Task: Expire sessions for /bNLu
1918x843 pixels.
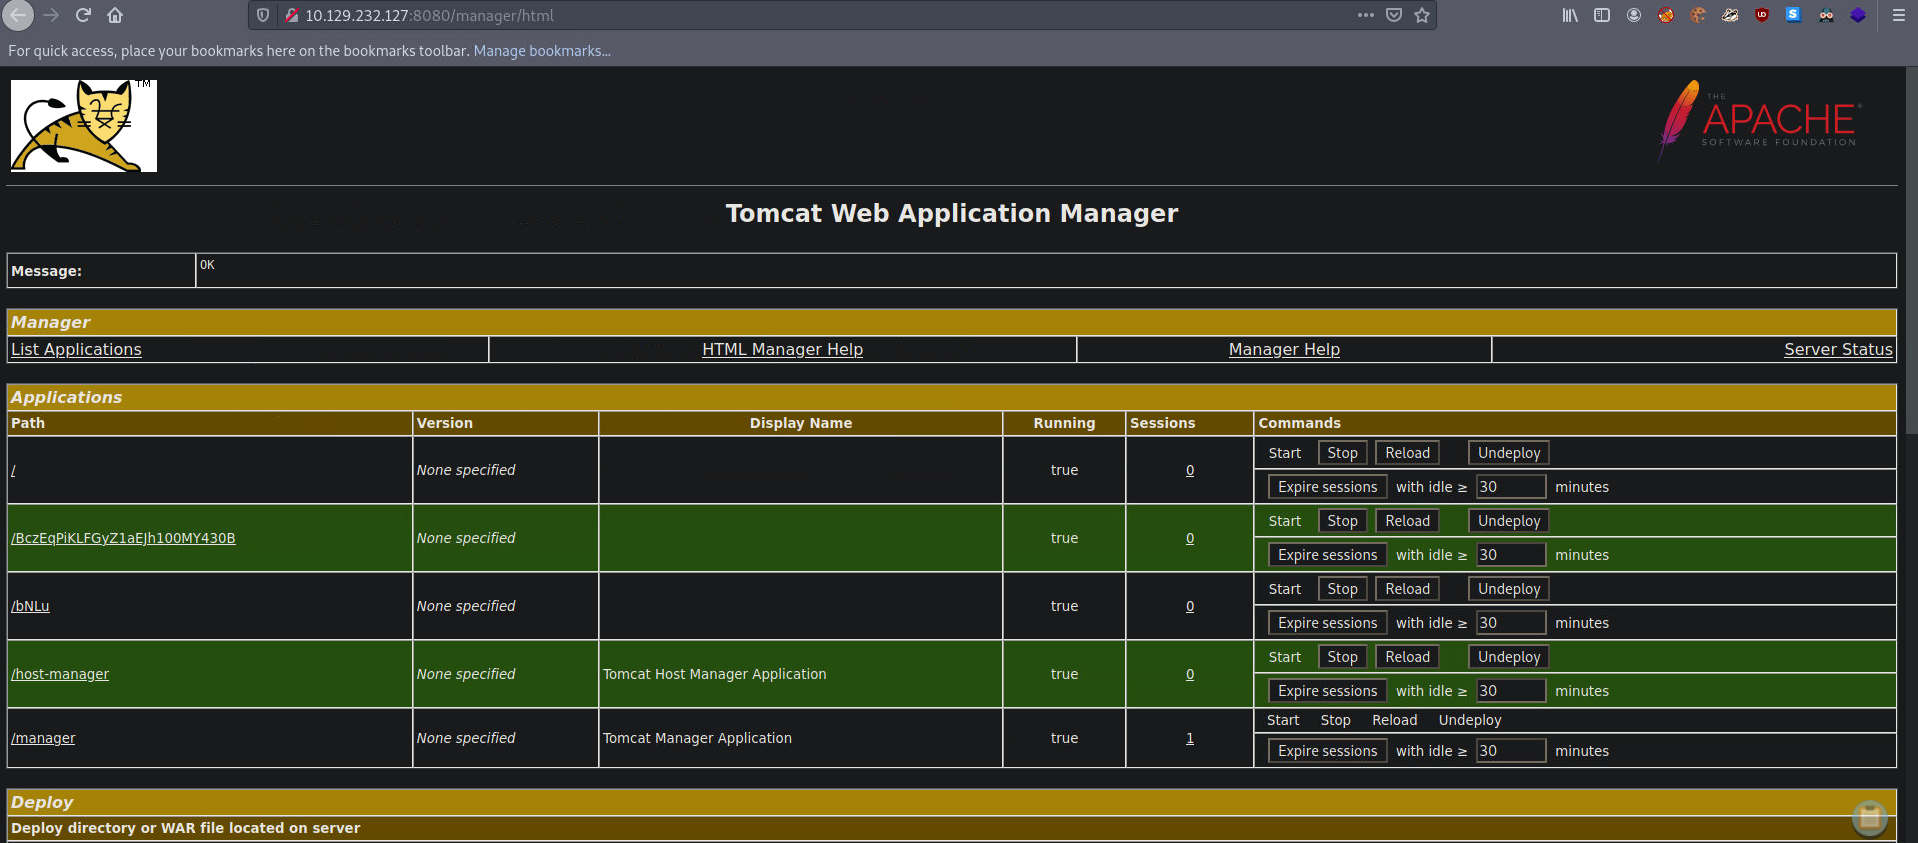Action: [1327, 623]
